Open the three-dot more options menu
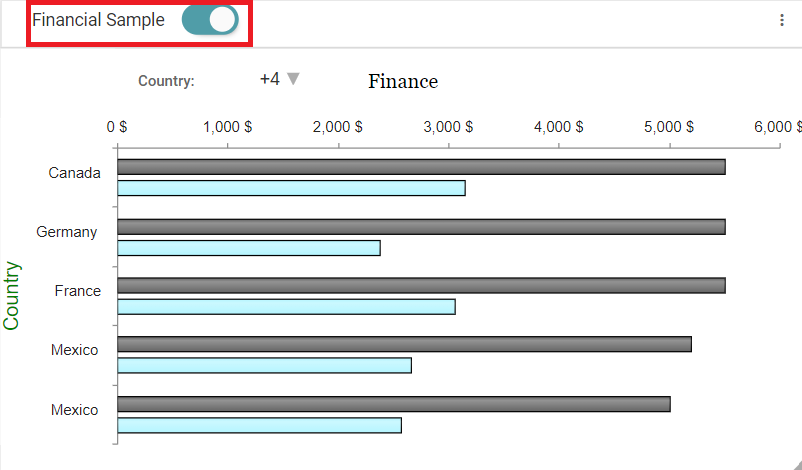The width and height of the screenshot is (802, 470). 782,20
